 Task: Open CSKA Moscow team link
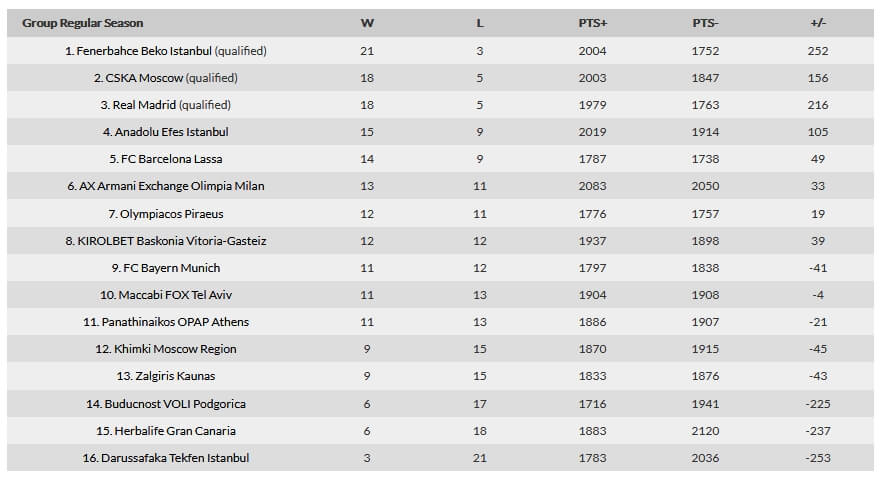point(144,77)
